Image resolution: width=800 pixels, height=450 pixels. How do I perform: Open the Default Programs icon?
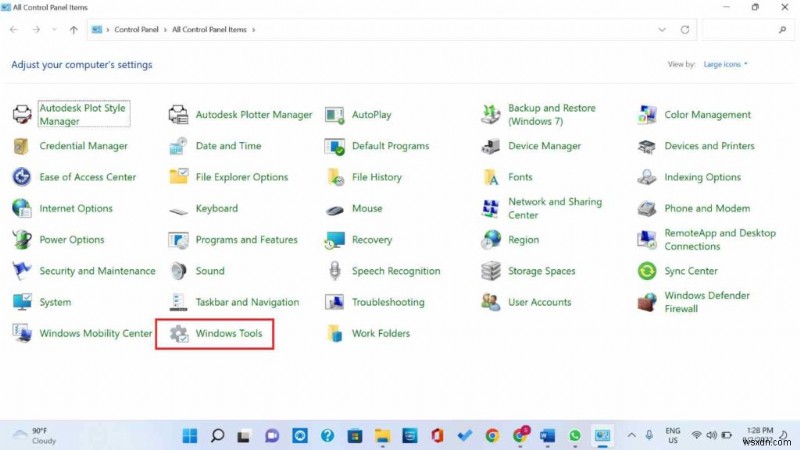pyautogui.click(x=334, y=146)
